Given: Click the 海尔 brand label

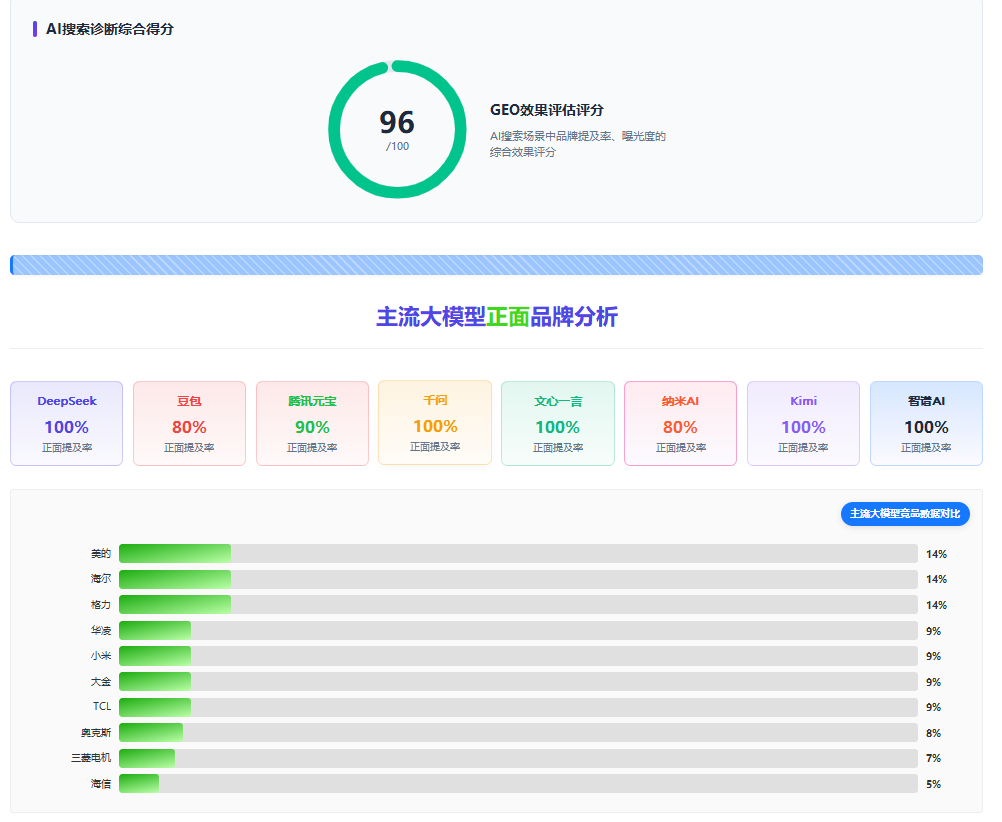Looking at the screenshot, I should pos(101,578).
